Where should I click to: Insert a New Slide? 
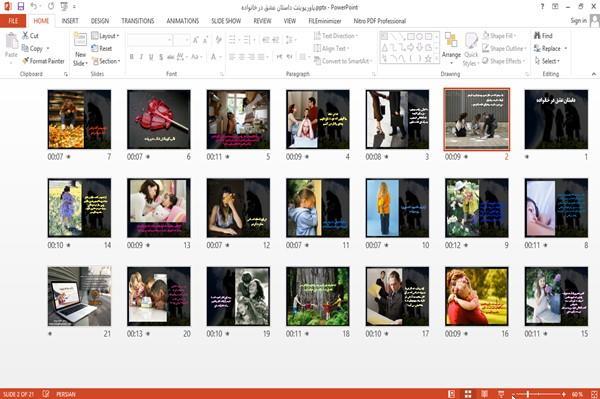[x=80, y=49]
